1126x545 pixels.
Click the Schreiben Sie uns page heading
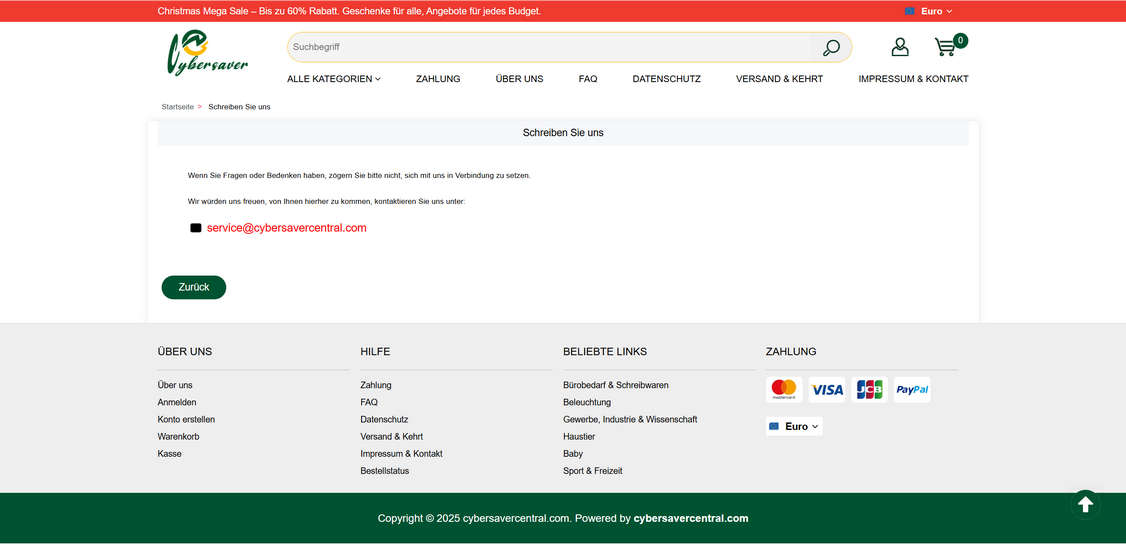tap(563, 133)
